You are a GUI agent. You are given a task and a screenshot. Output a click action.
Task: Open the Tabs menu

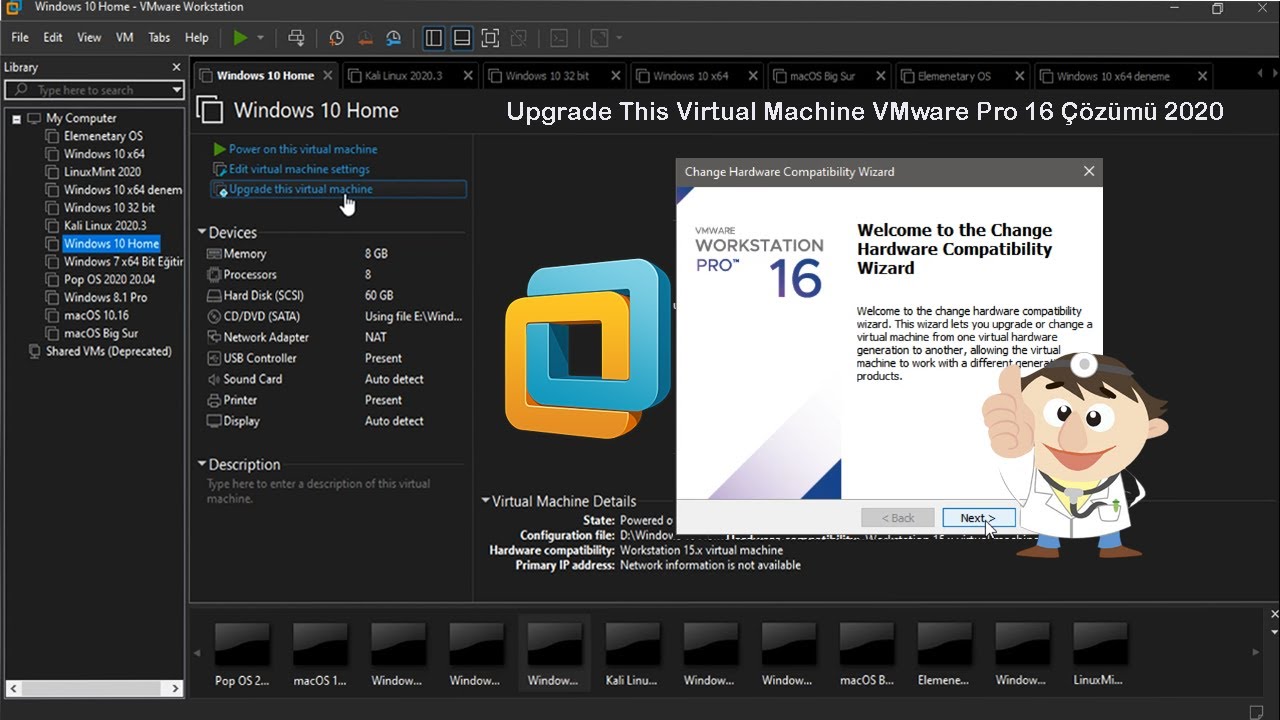[x=159, y=38]
